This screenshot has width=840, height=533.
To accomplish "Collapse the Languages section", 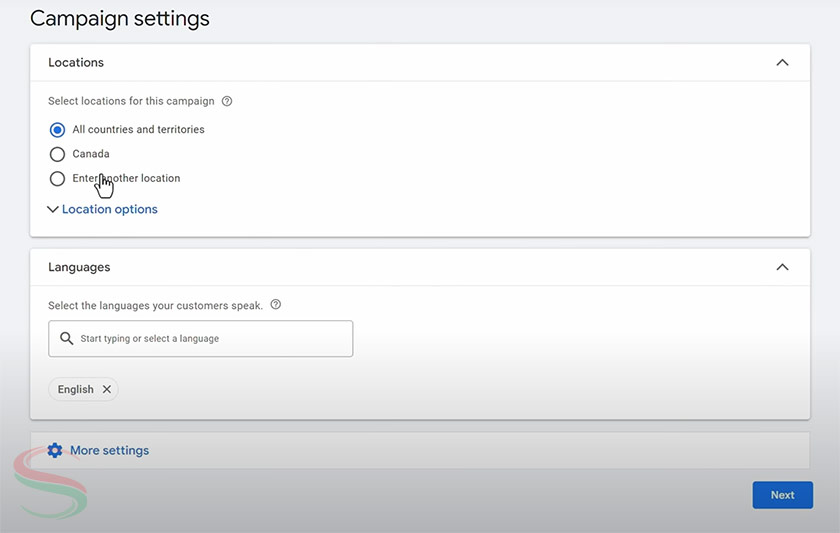I will tap(782, 267).
